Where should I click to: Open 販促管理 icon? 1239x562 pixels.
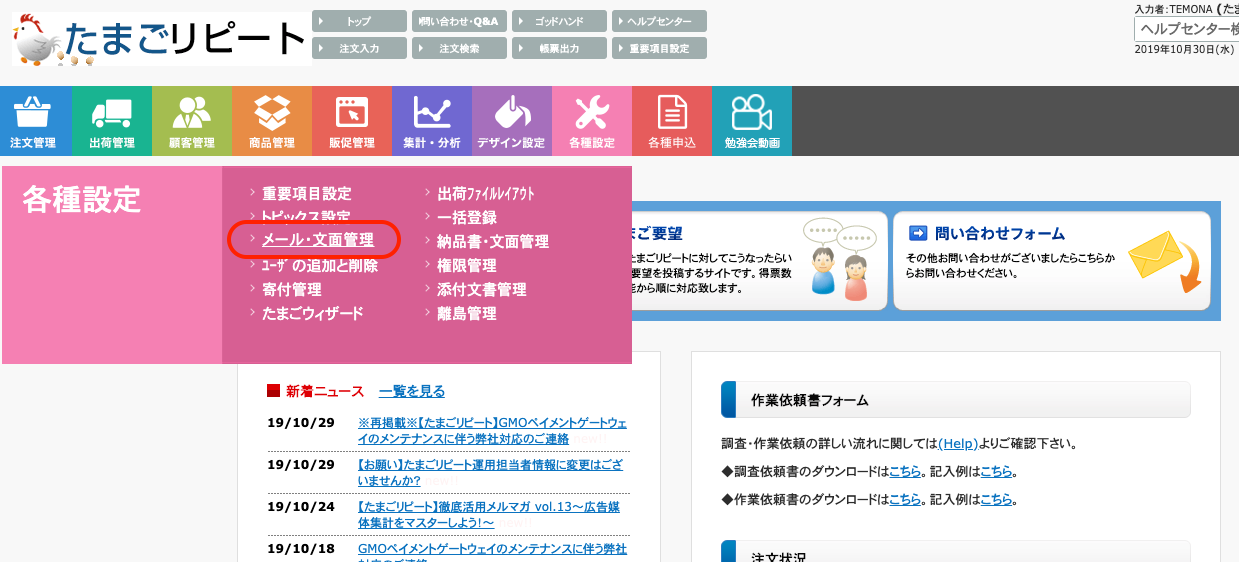pyautogui.click(x=352, y=121)
